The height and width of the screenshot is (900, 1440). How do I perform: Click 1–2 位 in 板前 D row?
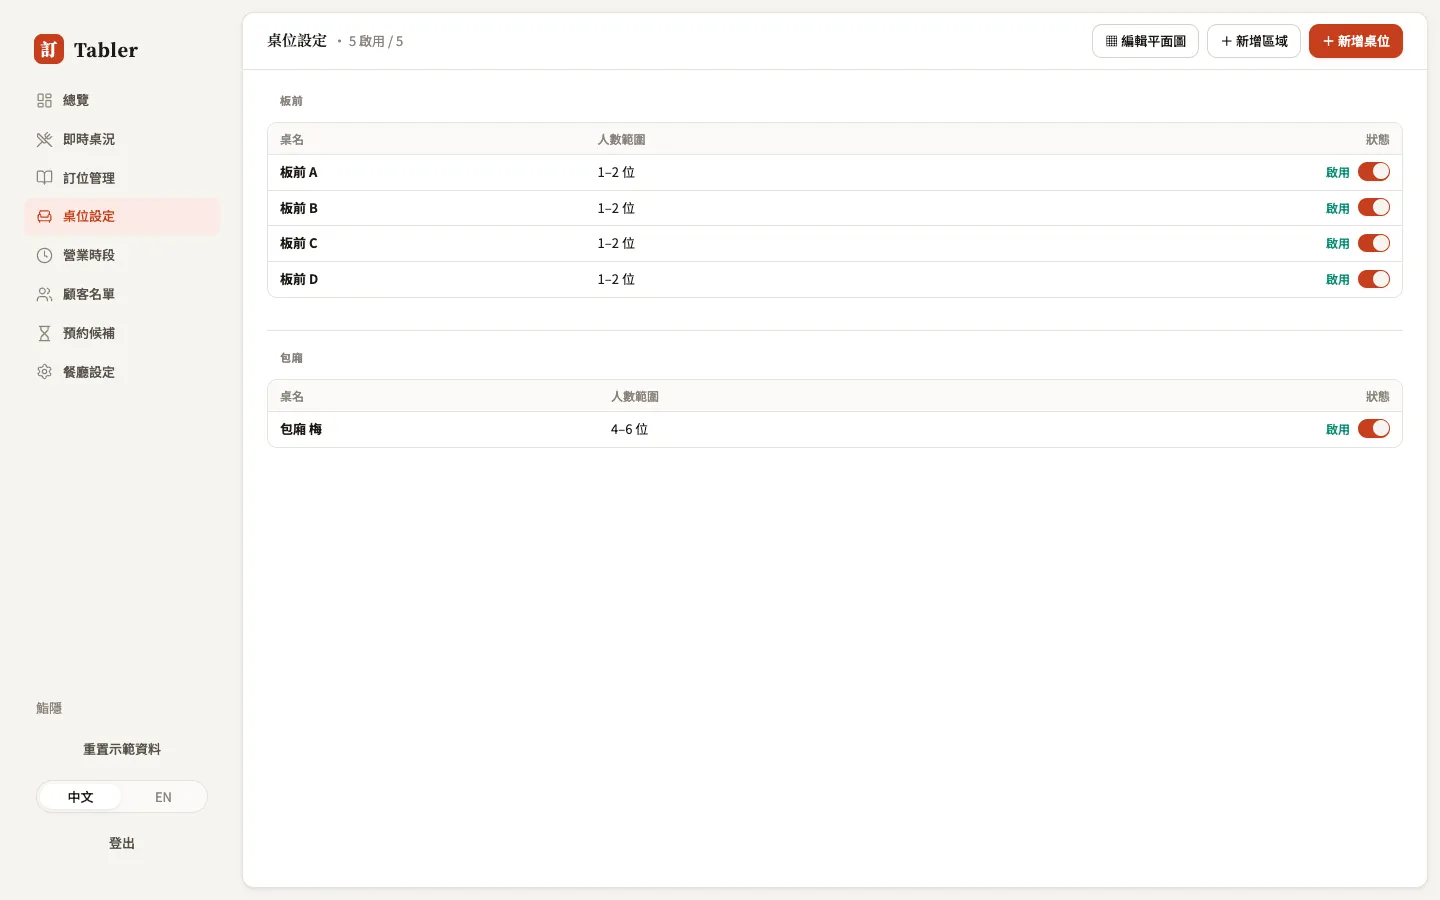[616, 279]
